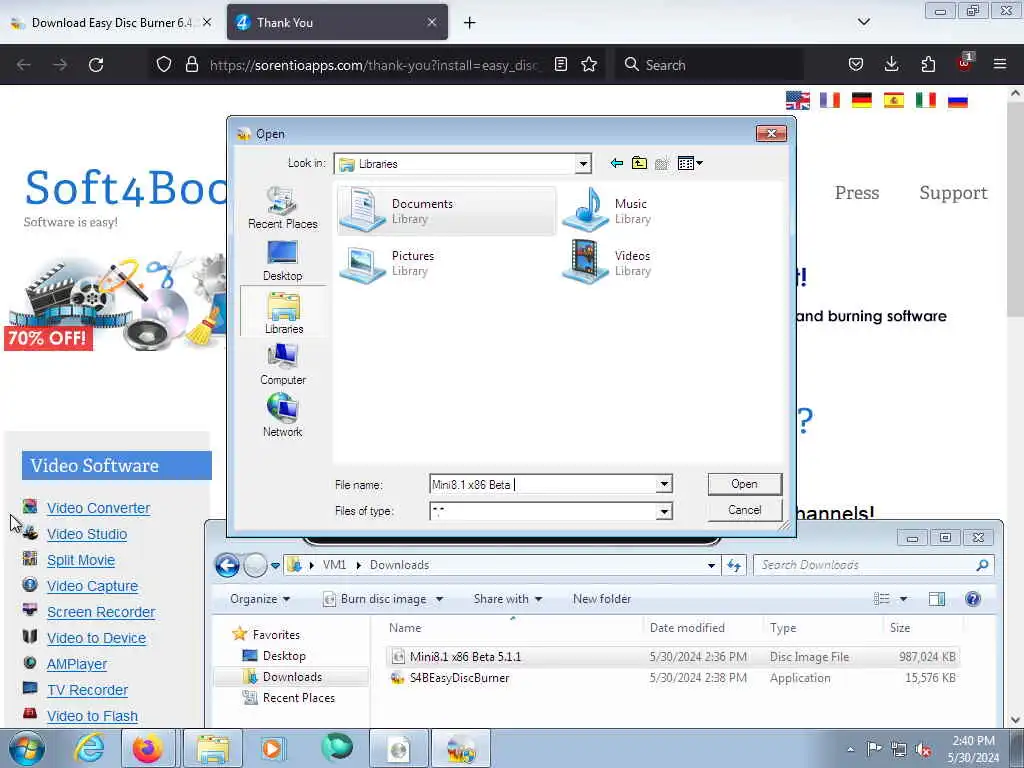Select the Pictures library
The image size is (1024, 768).
point(388,263)
